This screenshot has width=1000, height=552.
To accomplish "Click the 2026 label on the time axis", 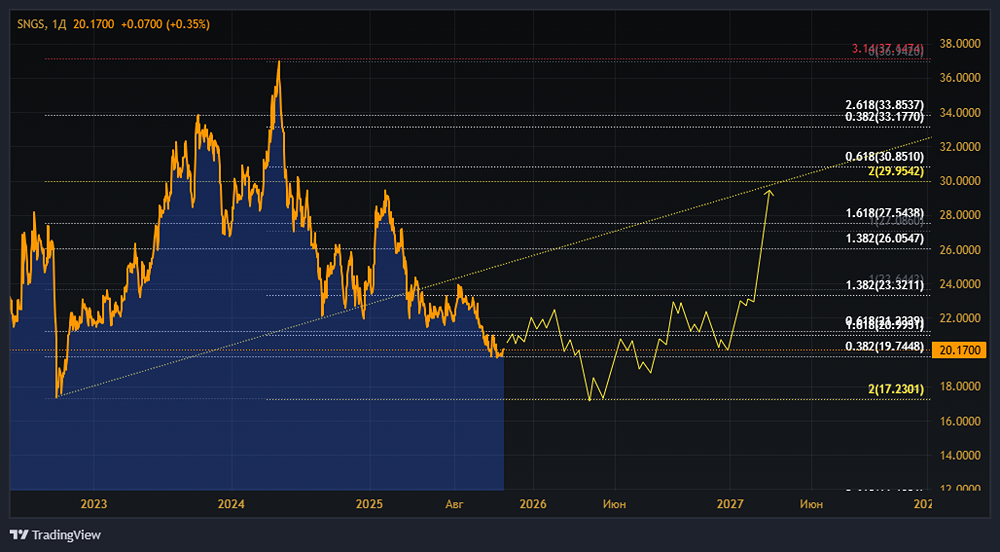I will pyautogui.click(x=532, y=504).
